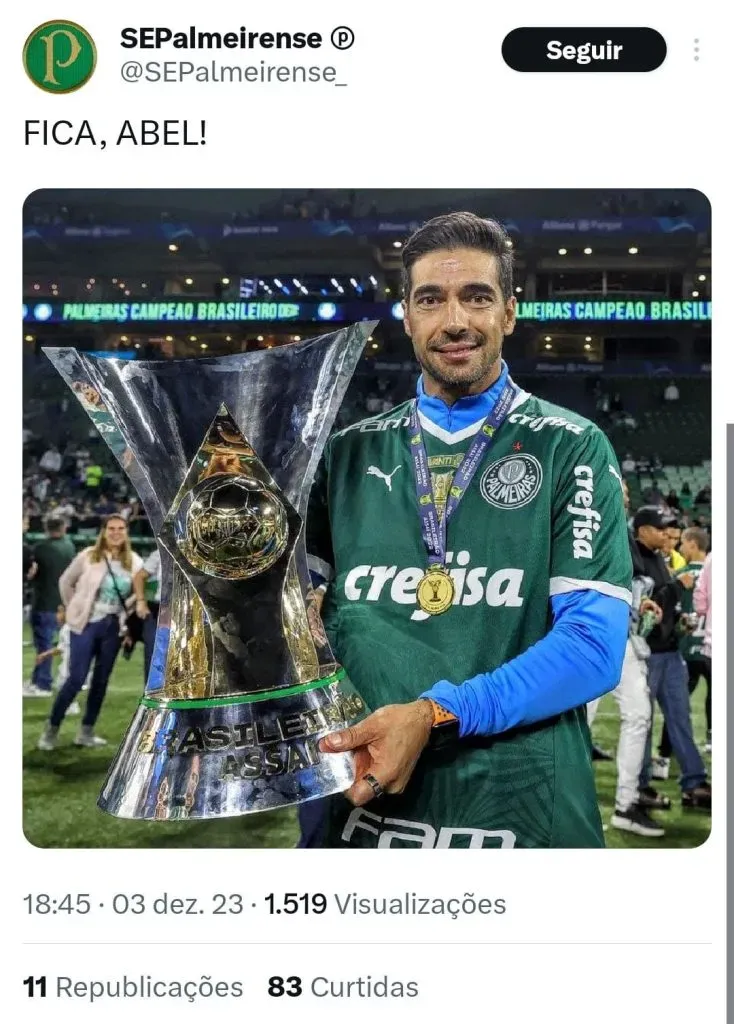Open the 18:45 timestamp link

pos(57,904)
